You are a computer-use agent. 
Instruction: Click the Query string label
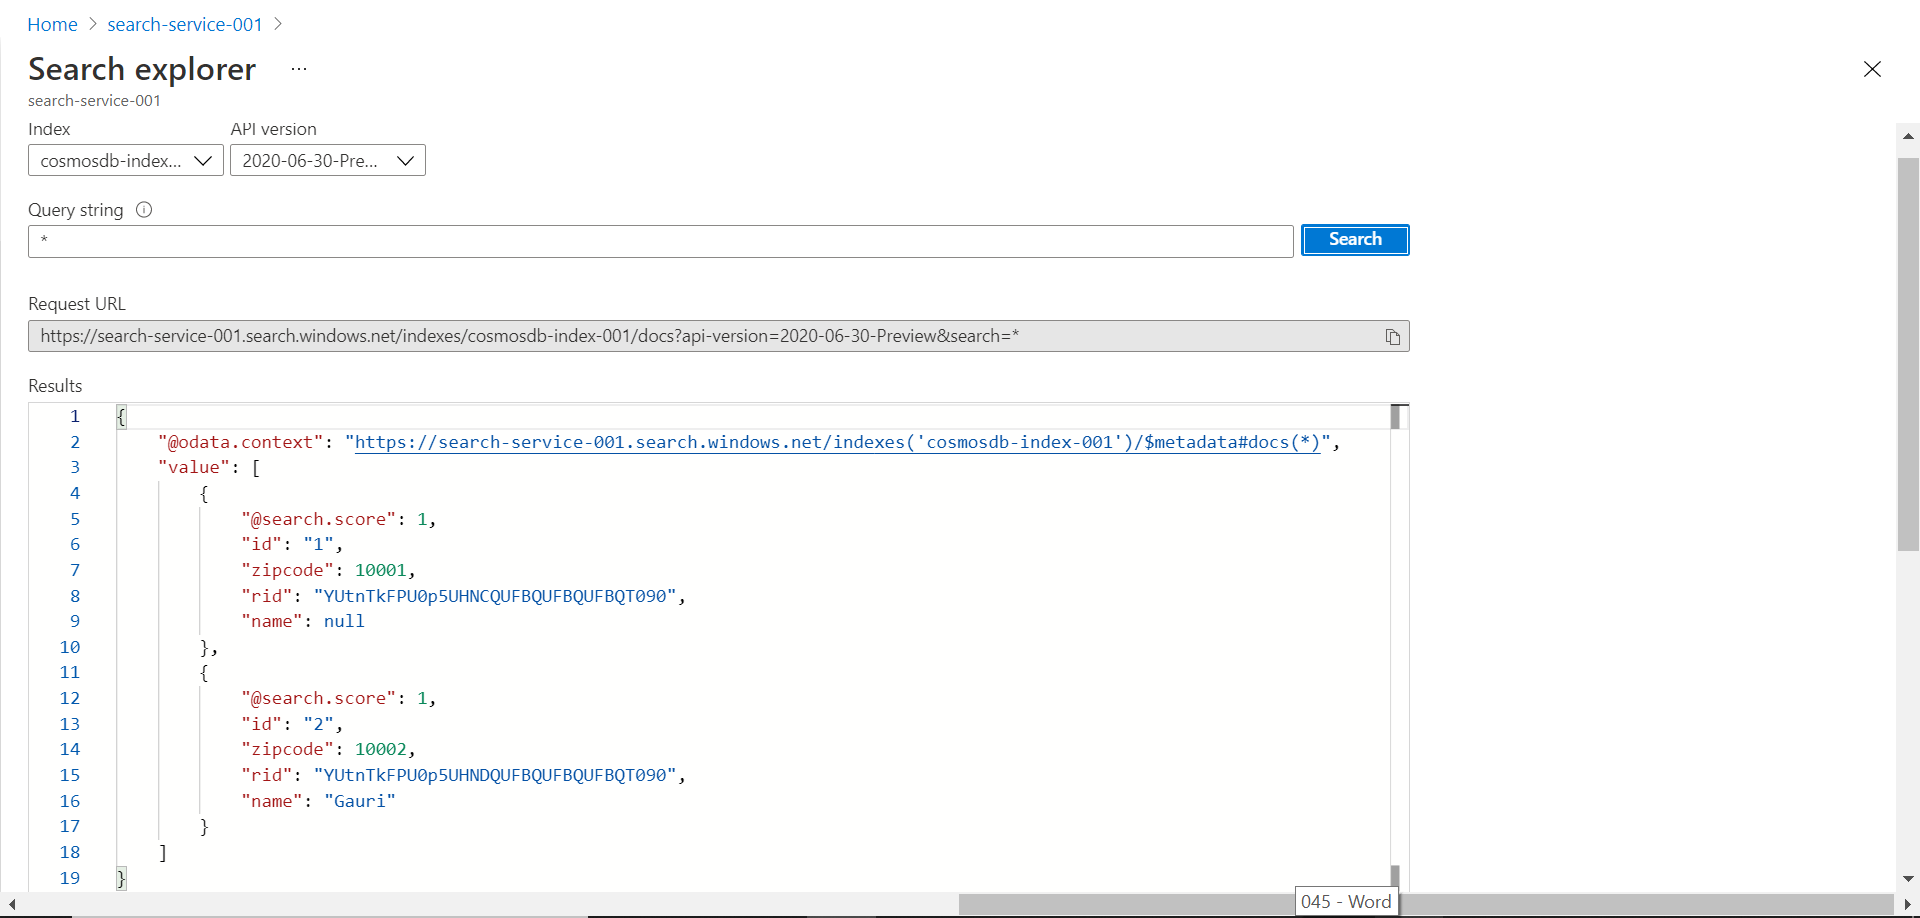[76, 210]
